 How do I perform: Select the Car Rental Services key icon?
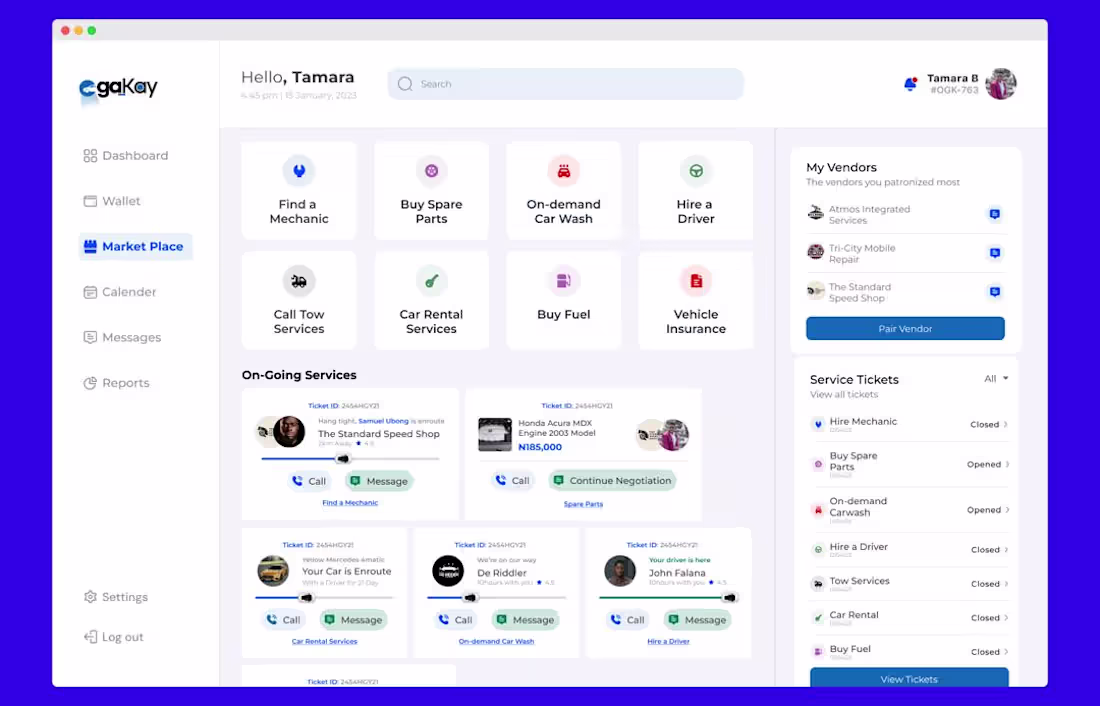[431, 281]
